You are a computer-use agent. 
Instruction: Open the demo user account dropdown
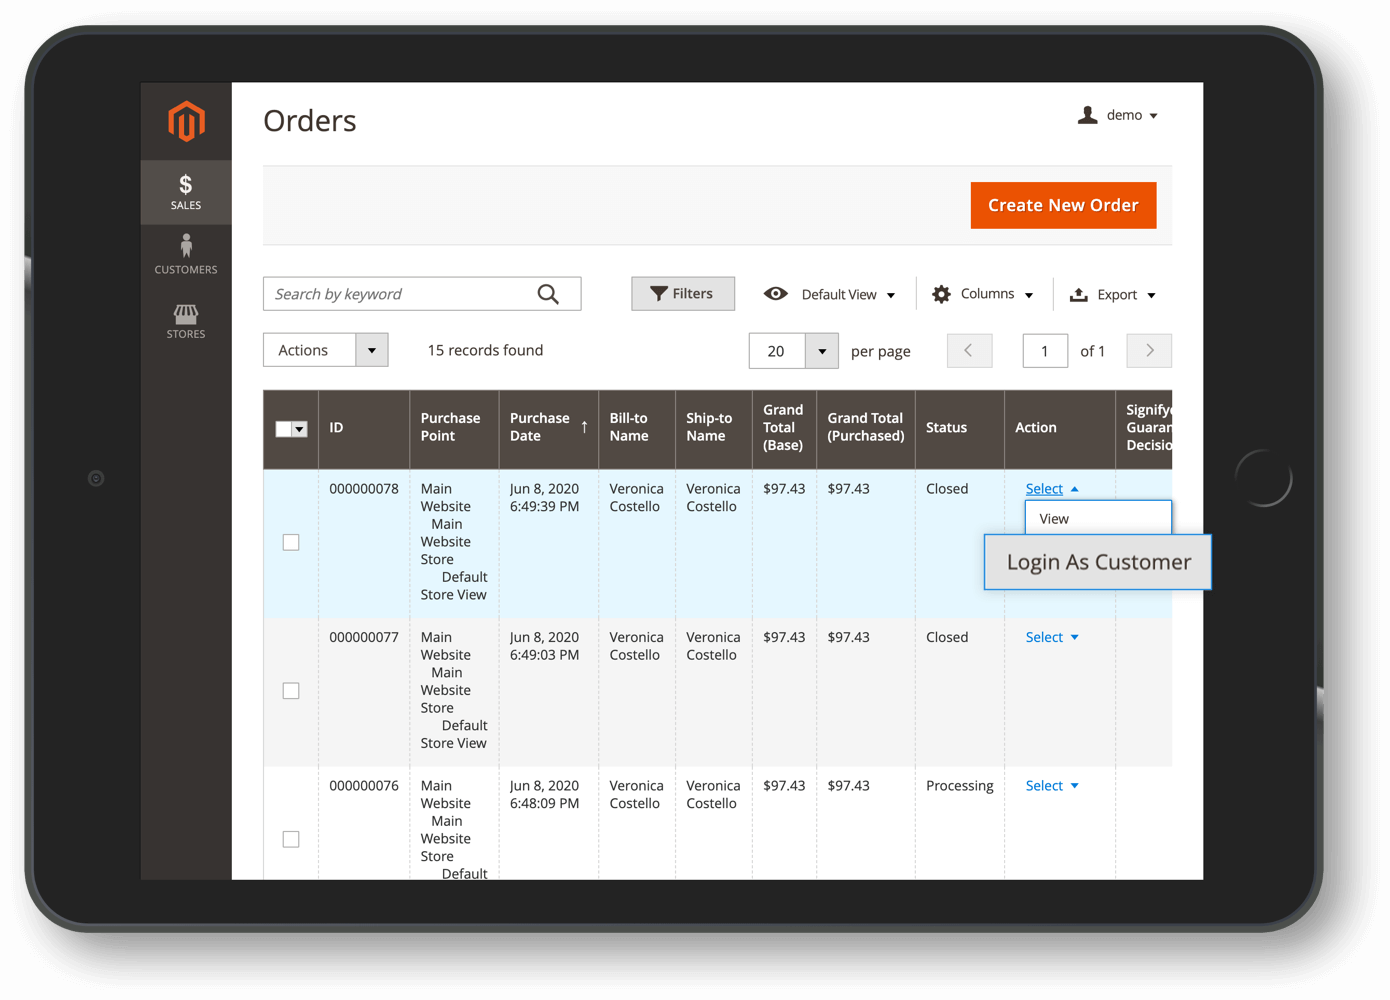click(x=1118, y=115)
